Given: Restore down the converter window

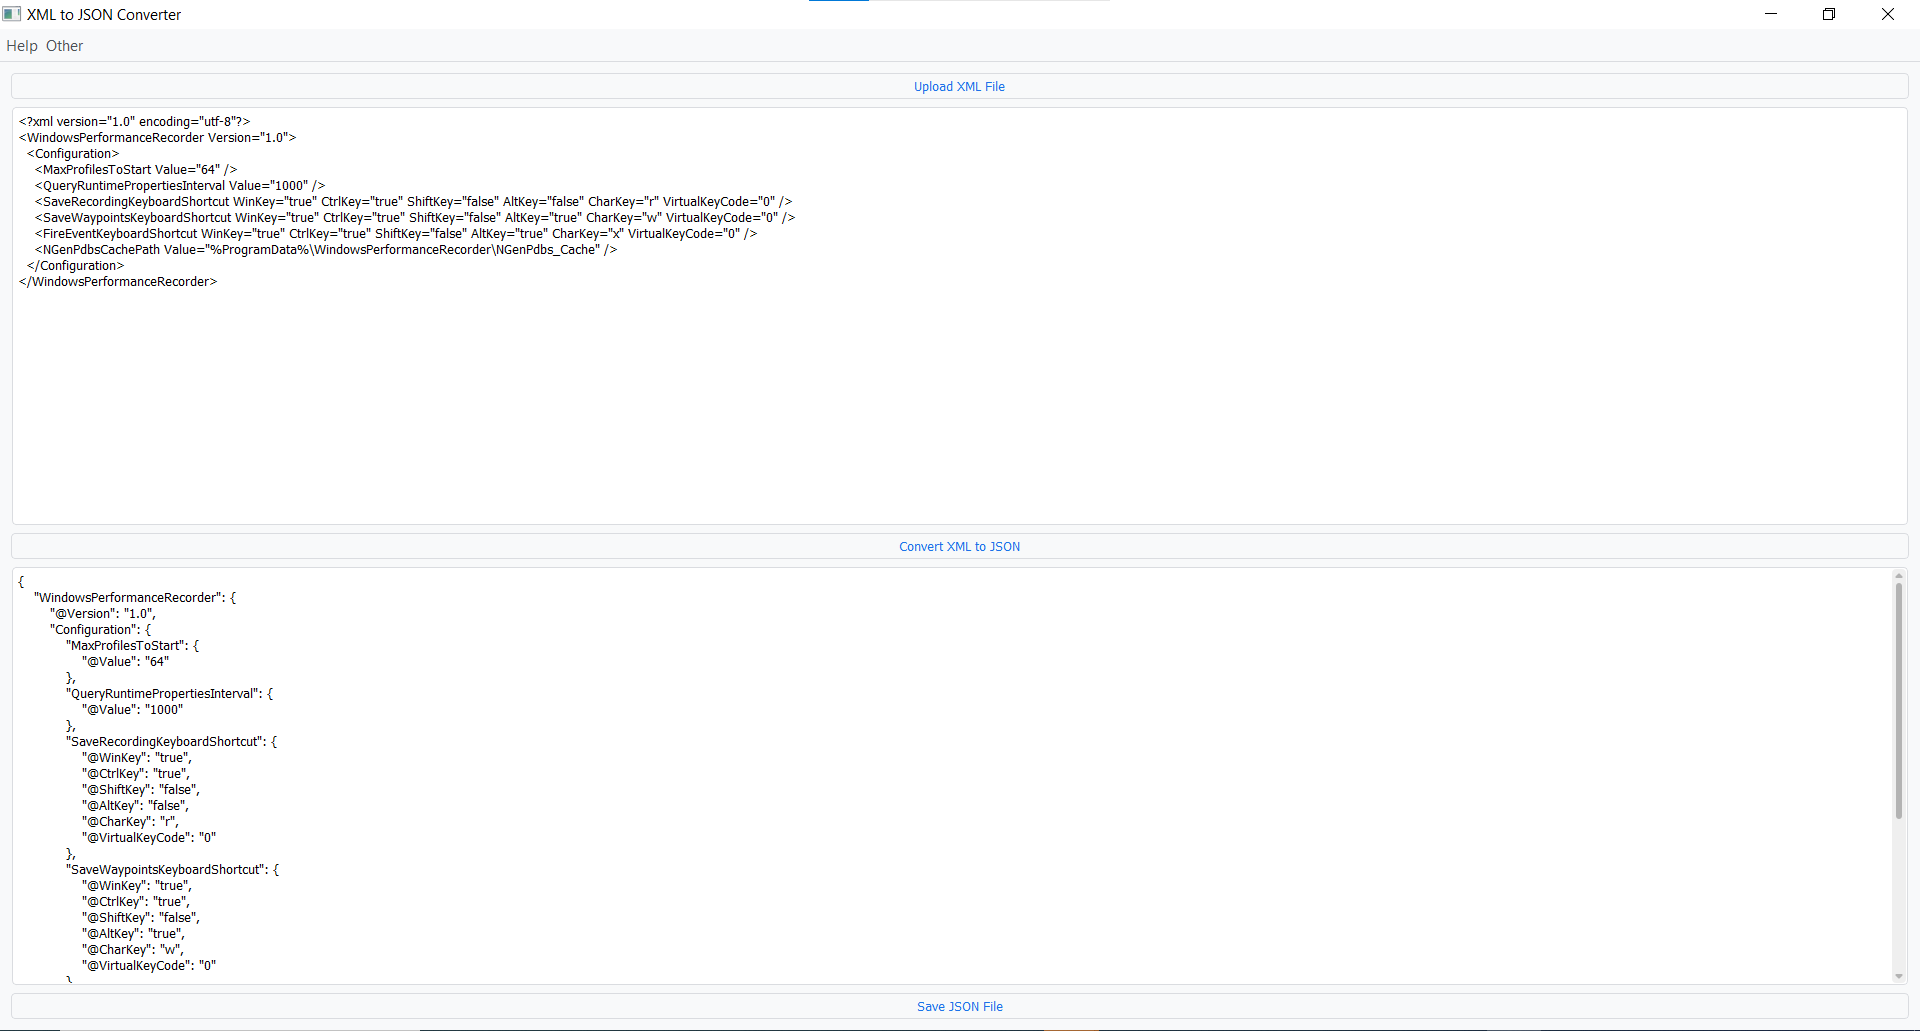Looking at the screenshot, I should [x=1829, y=14].
